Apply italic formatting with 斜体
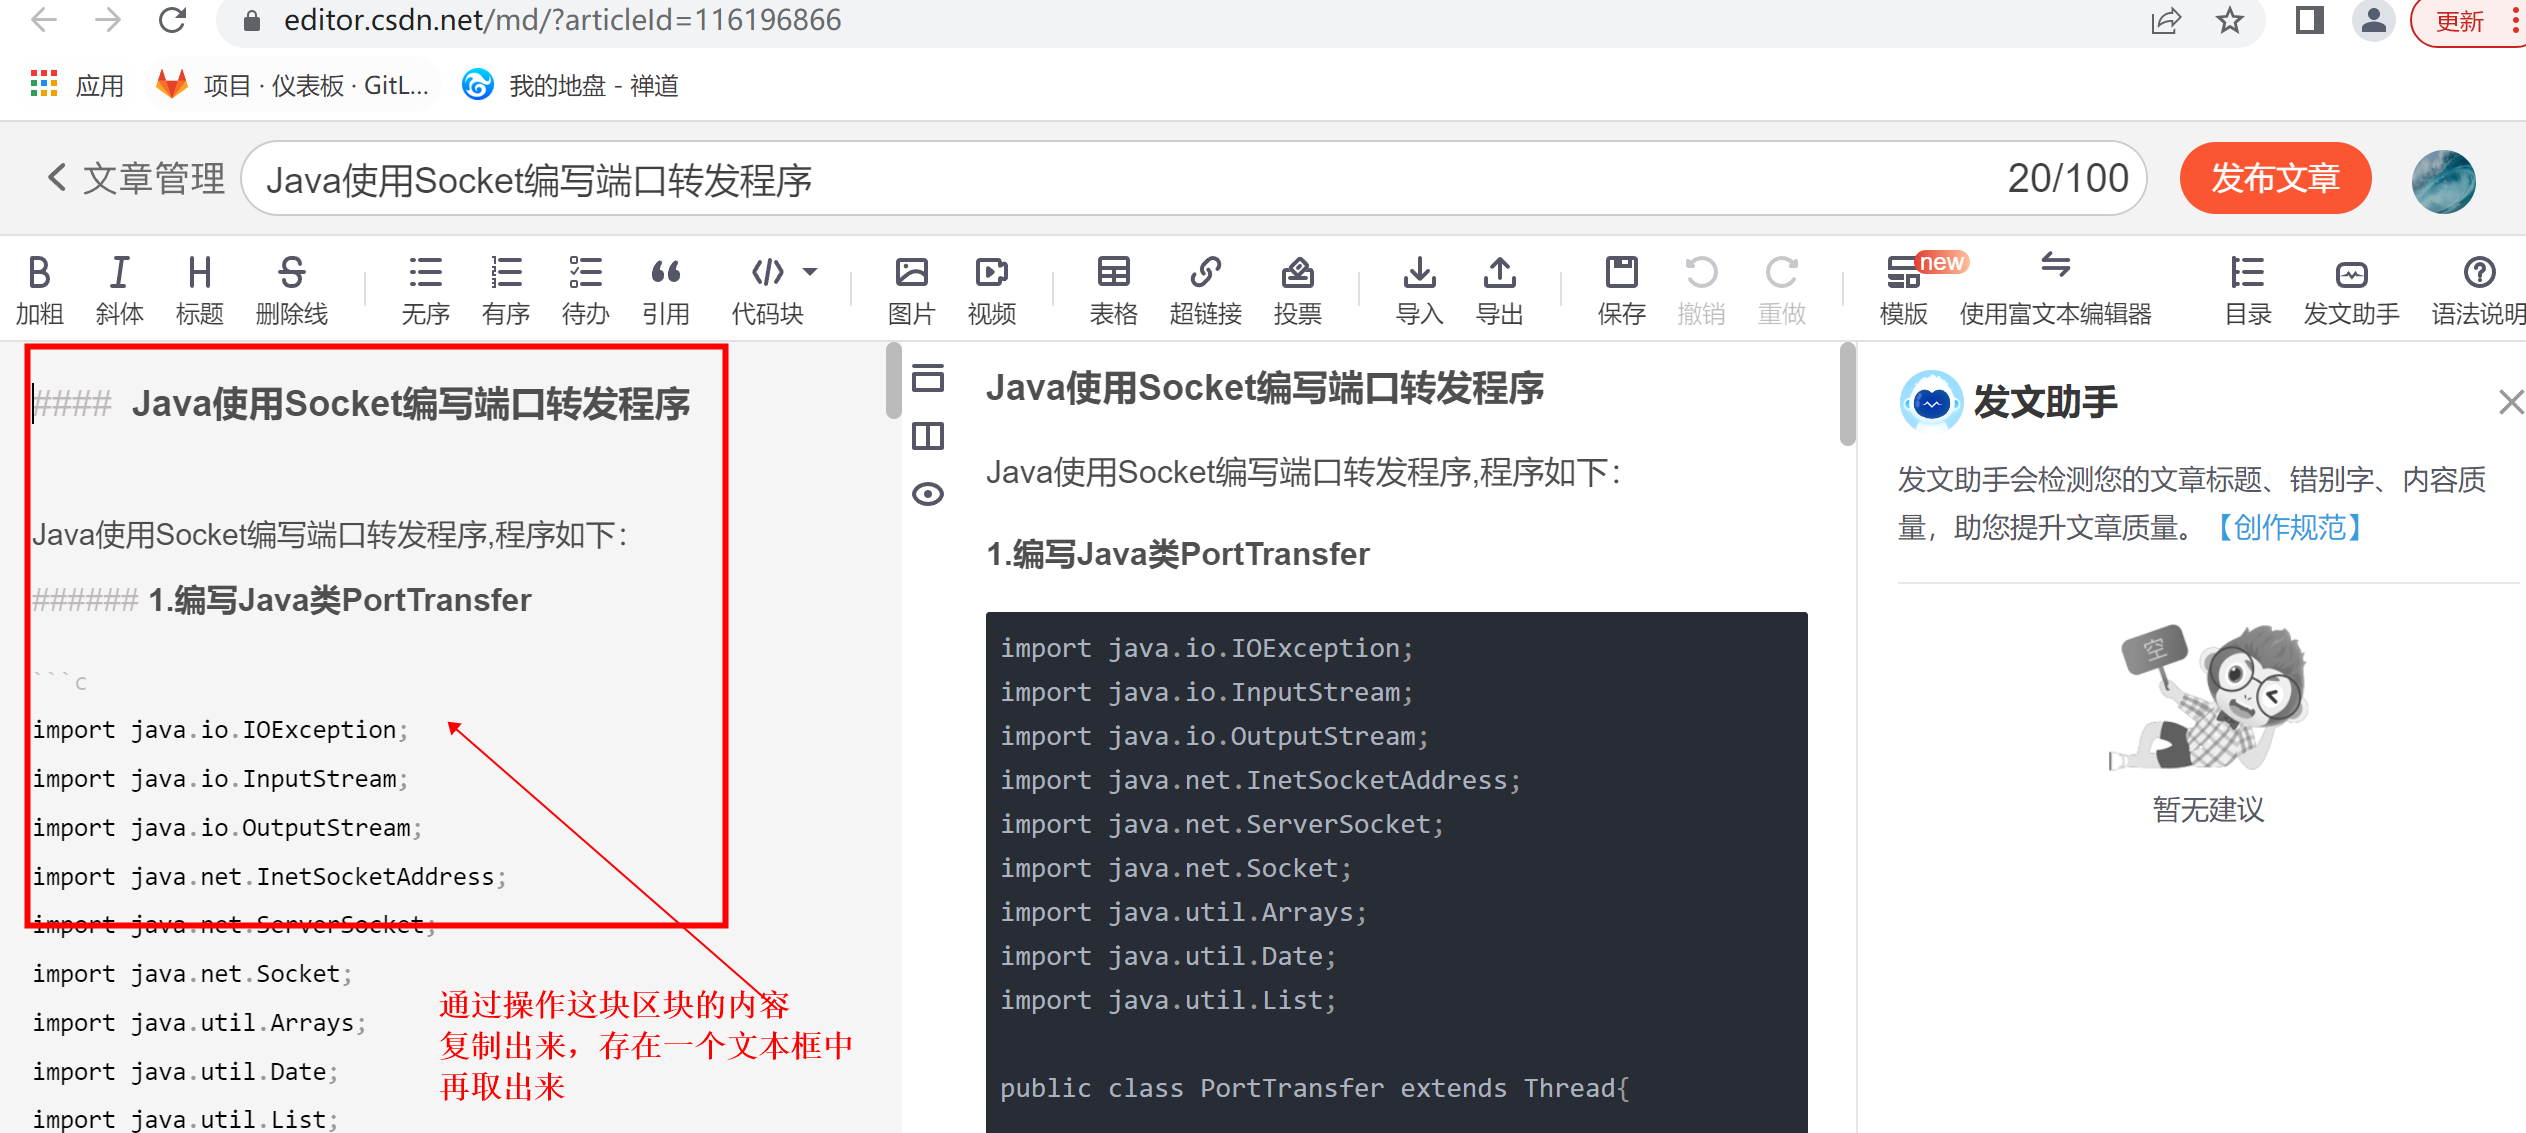The height and width of the screenshot is (1133, 2526). (119, 290)
